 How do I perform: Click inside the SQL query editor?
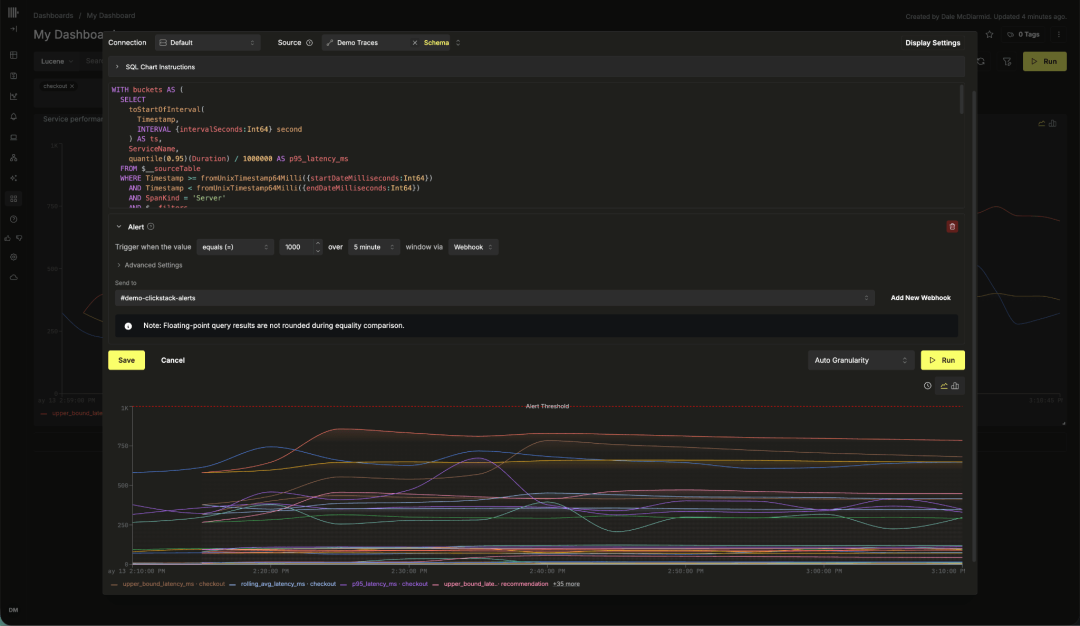tap(534, 145)
